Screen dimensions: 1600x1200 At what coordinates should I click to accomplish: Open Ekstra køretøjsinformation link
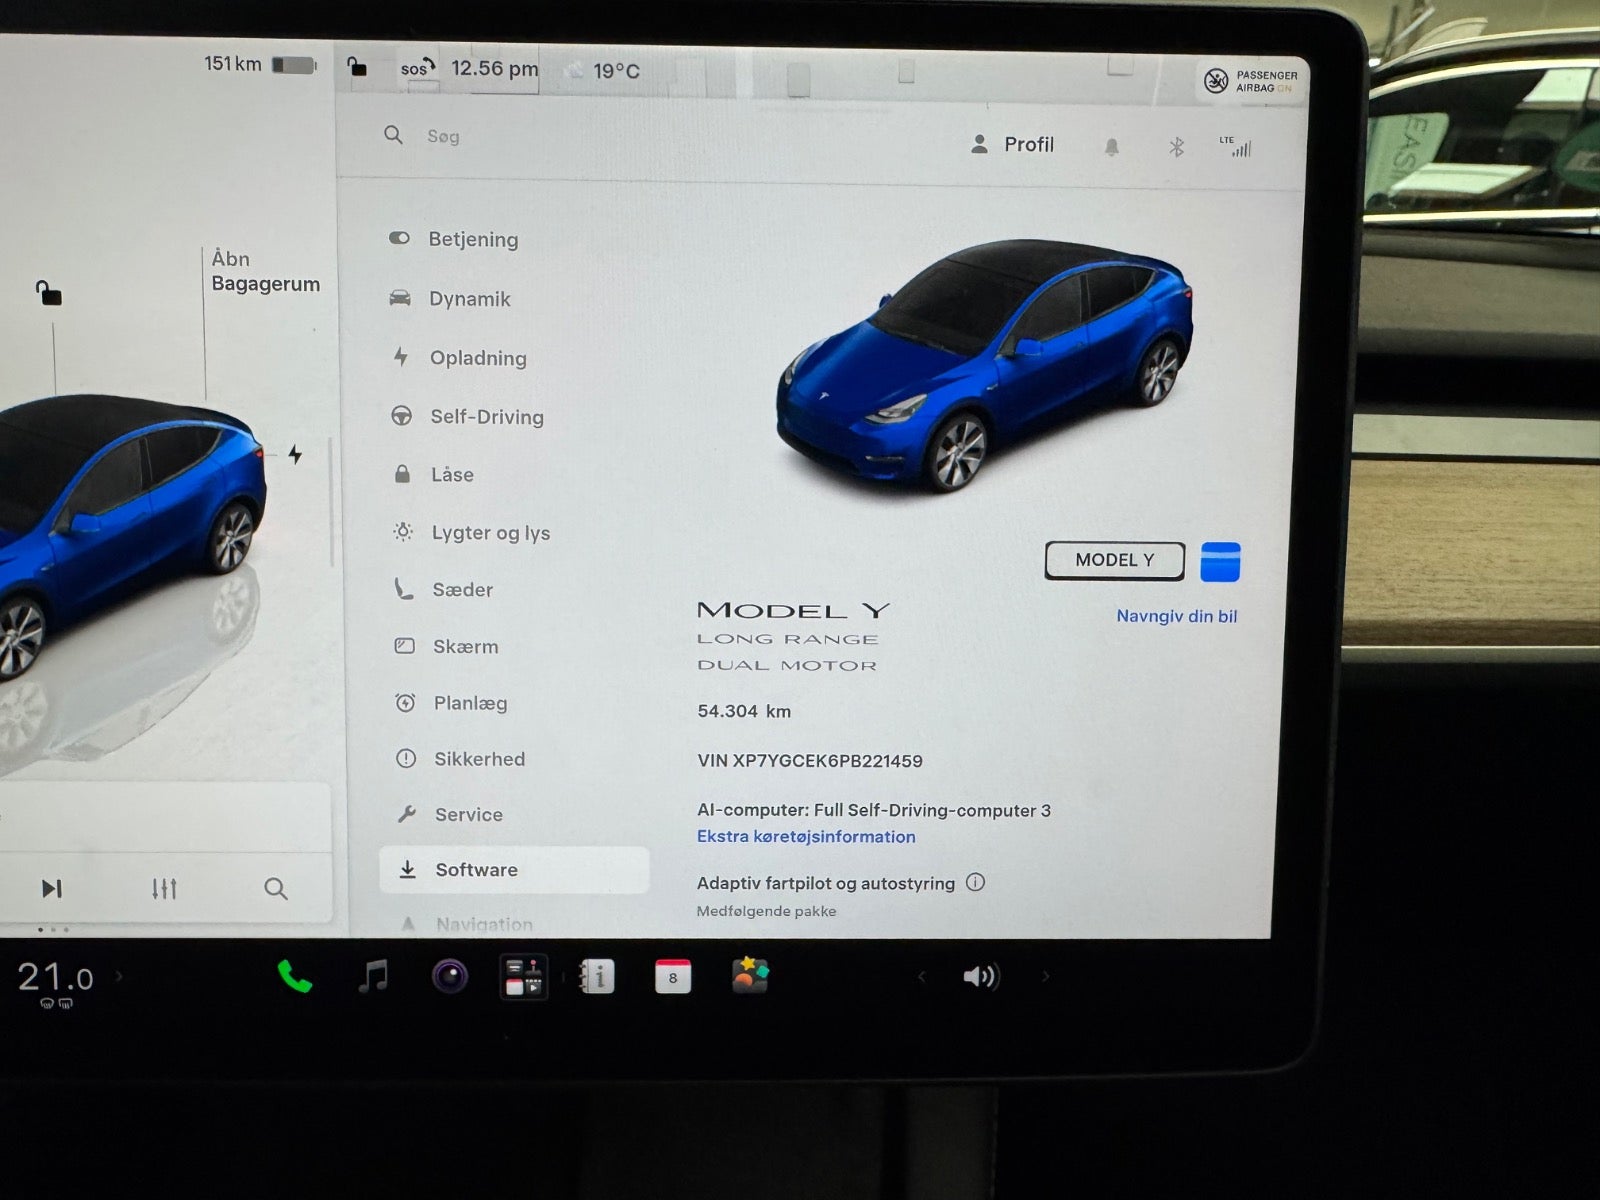806,837
